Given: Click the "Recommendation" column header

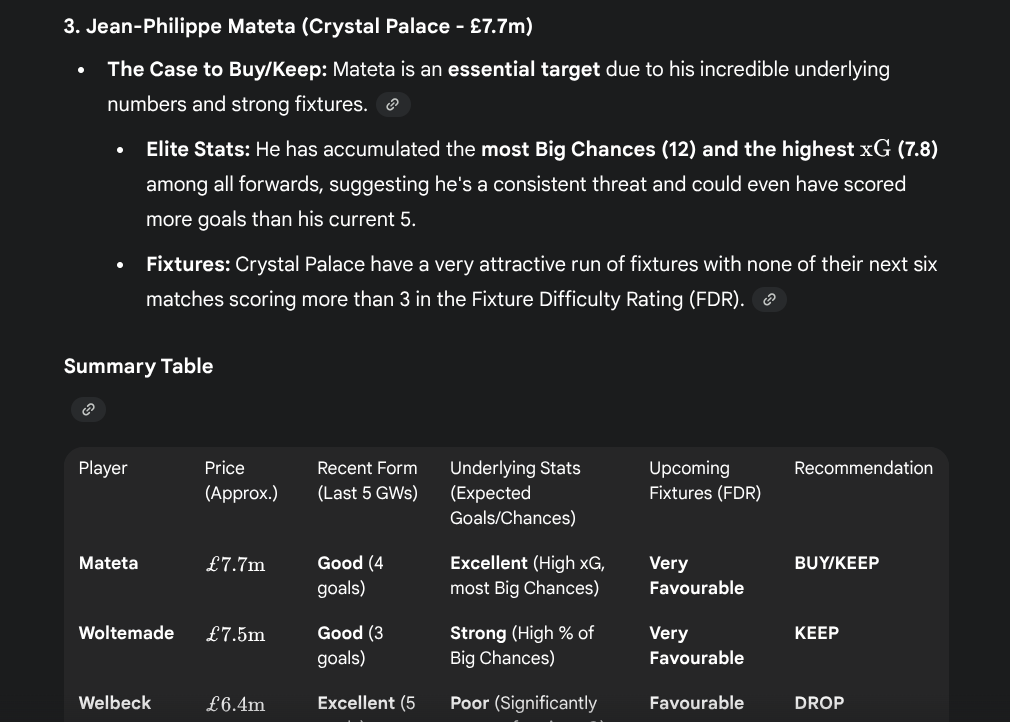Looking at the screenshot, I should pyautogui.click(x=863, y=468).
